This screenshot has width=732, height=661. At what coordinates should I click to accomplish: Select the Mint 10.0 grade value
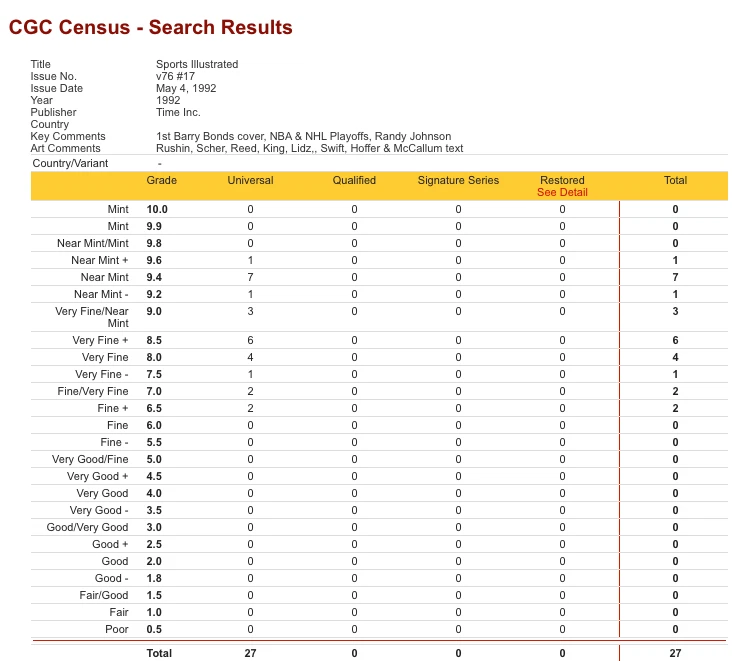157,209
